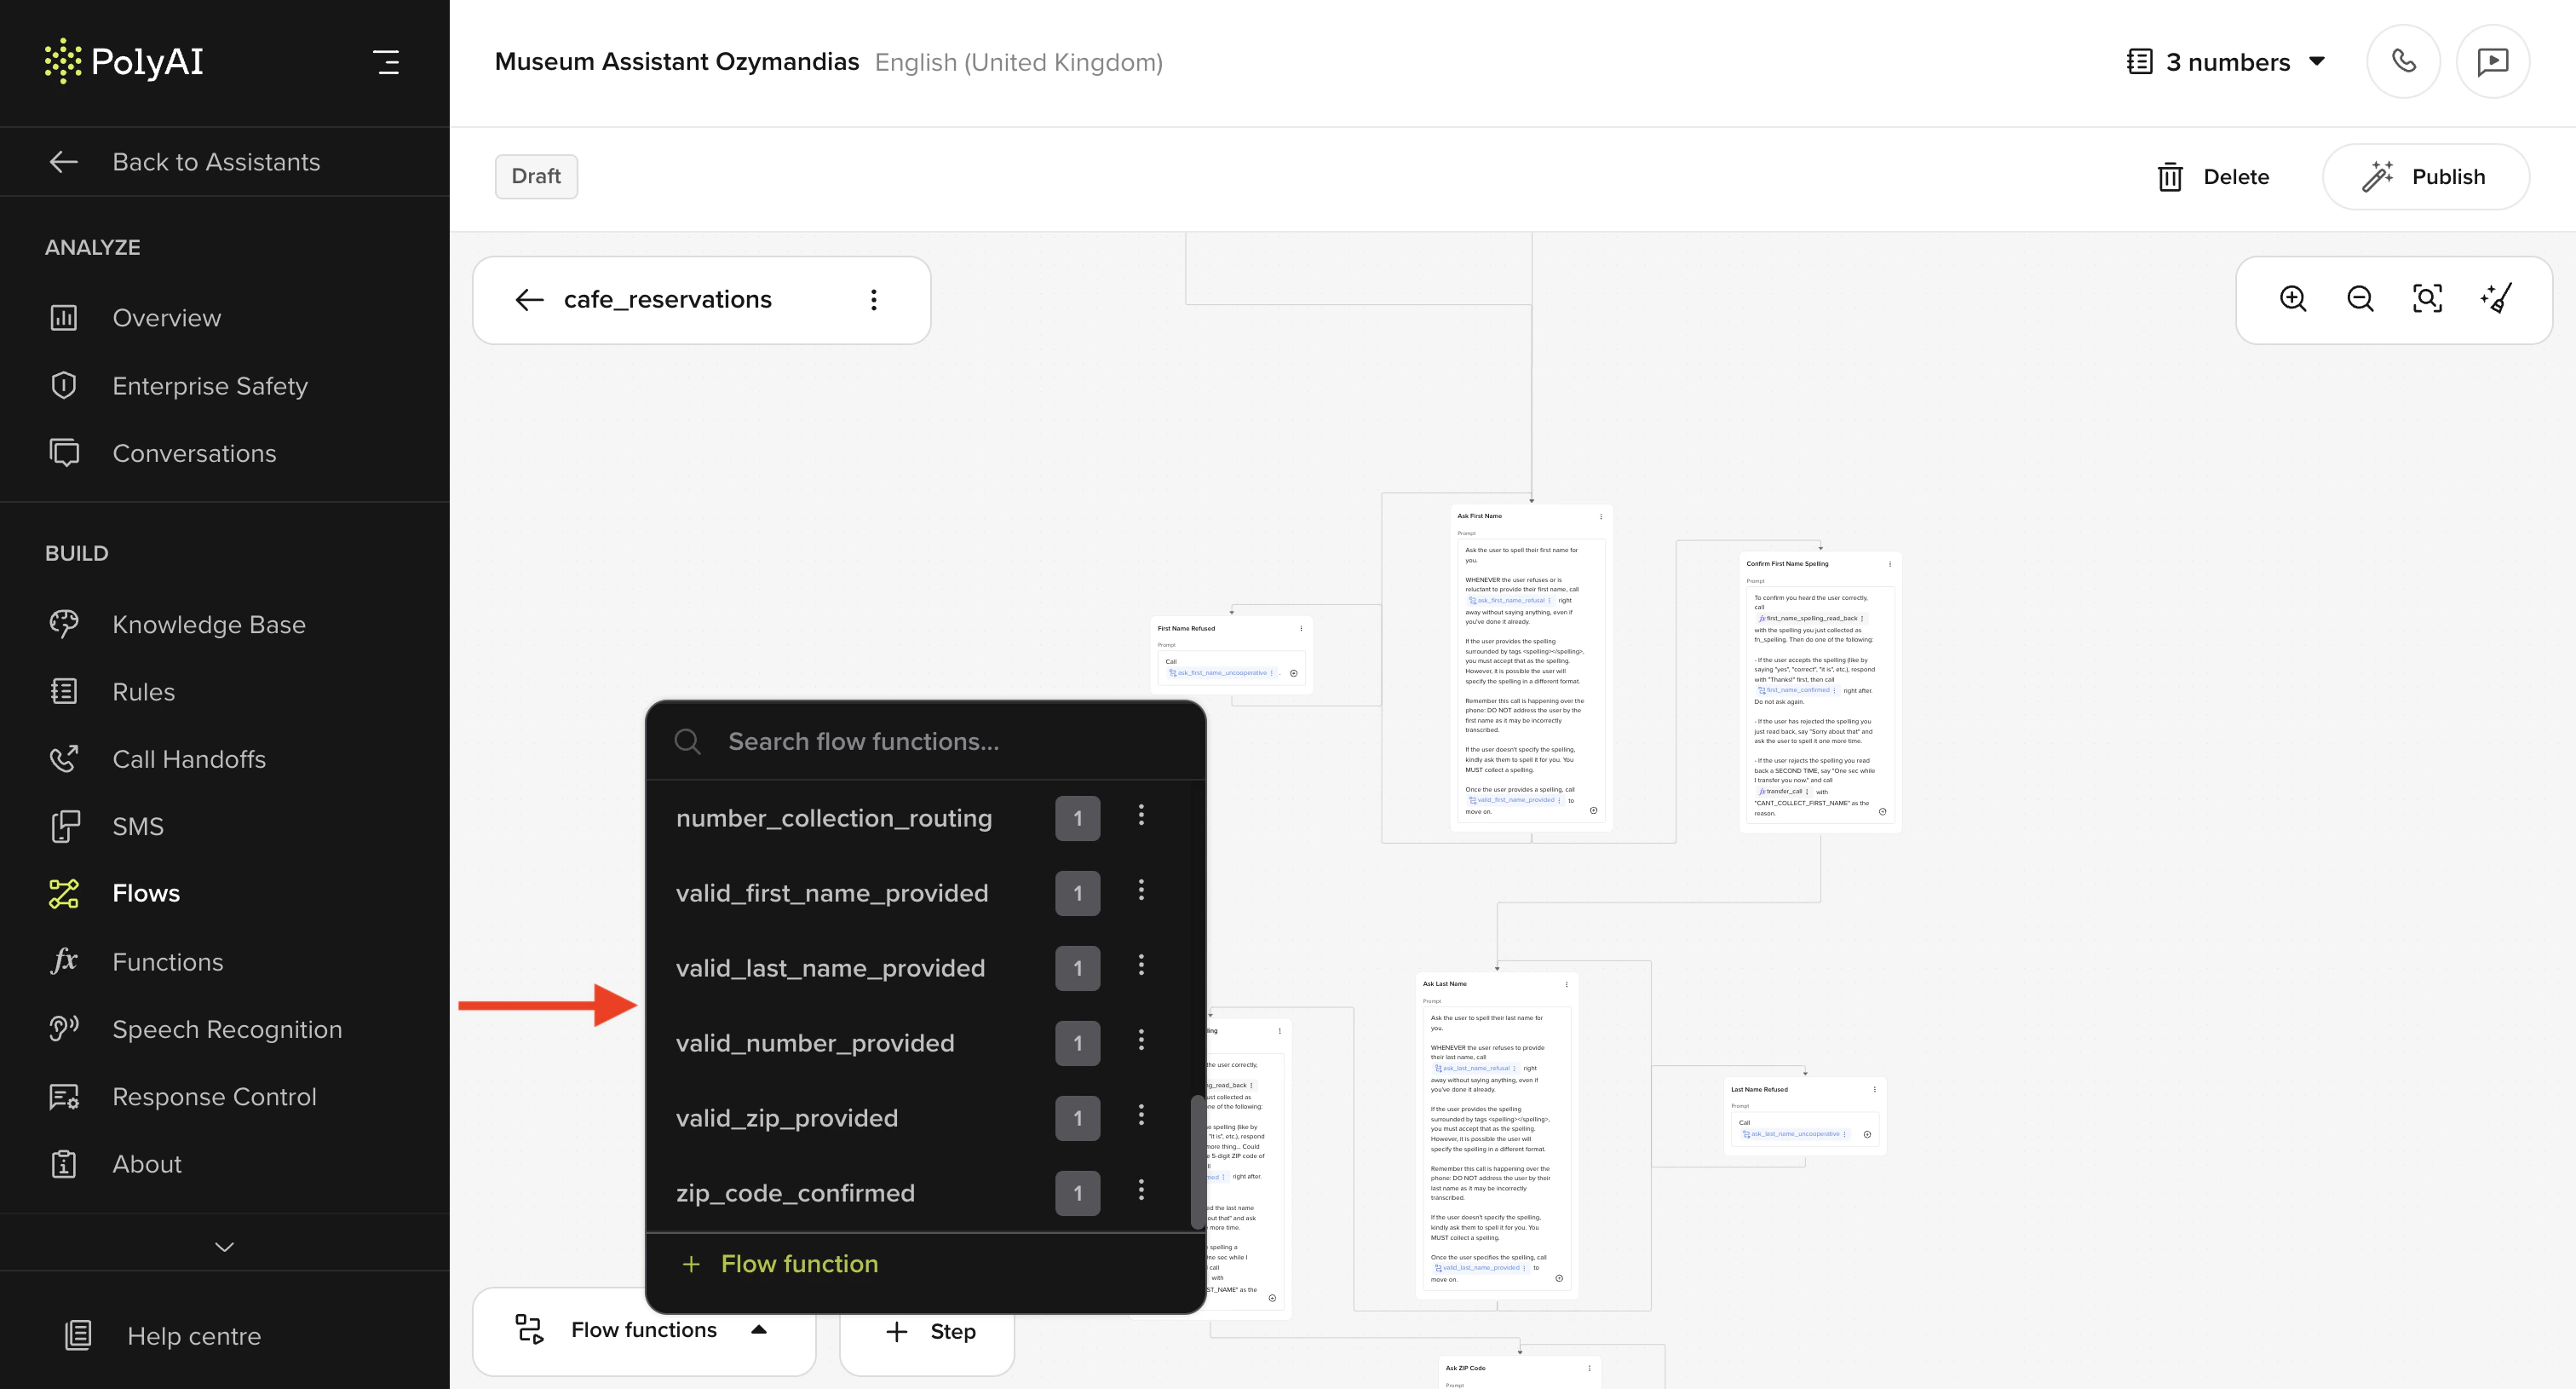Image resolution: width=2576 pixels, height=1389 pixels.
Task: Expand the 3 numbers dropdown
Action: pos(2226,62)
